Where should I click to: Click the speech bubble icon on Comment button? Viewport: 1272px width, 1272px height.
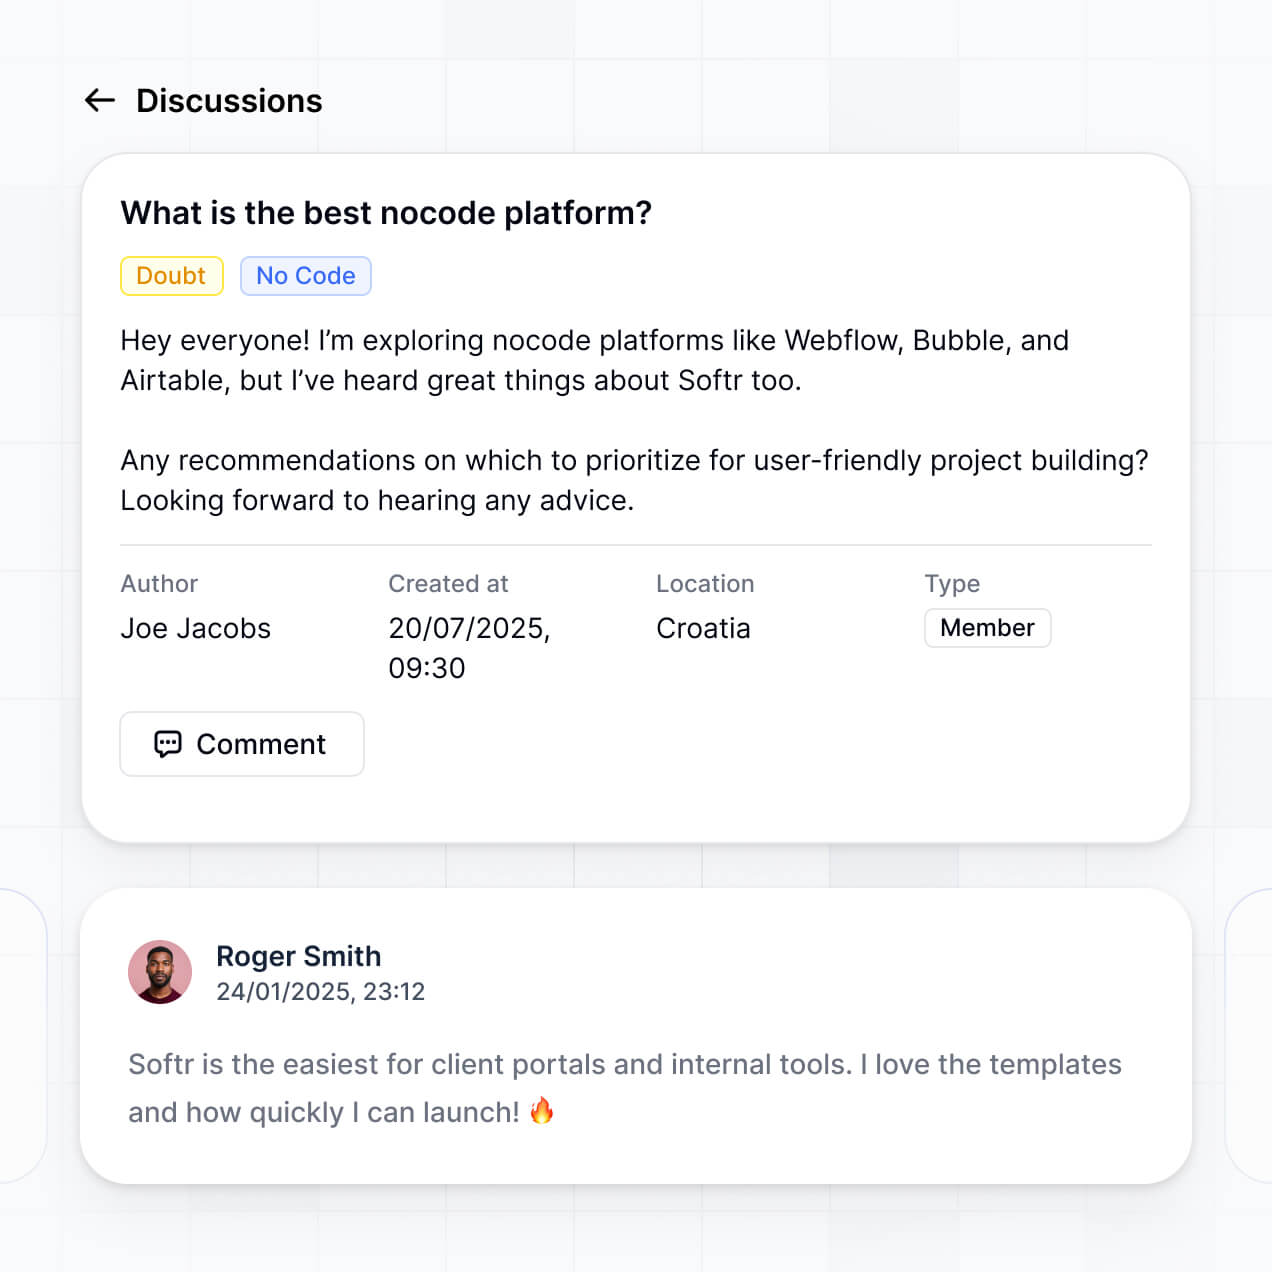(x=168, y=744)
